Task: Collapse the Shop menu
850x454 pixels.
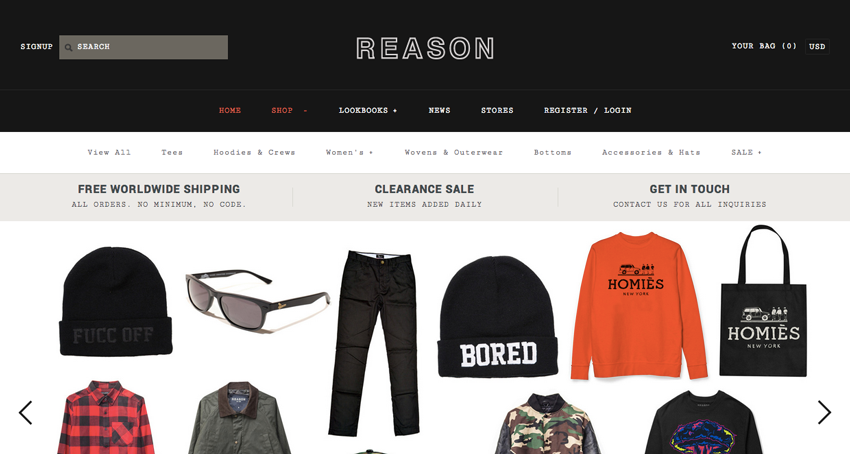Action: (289, 110)
